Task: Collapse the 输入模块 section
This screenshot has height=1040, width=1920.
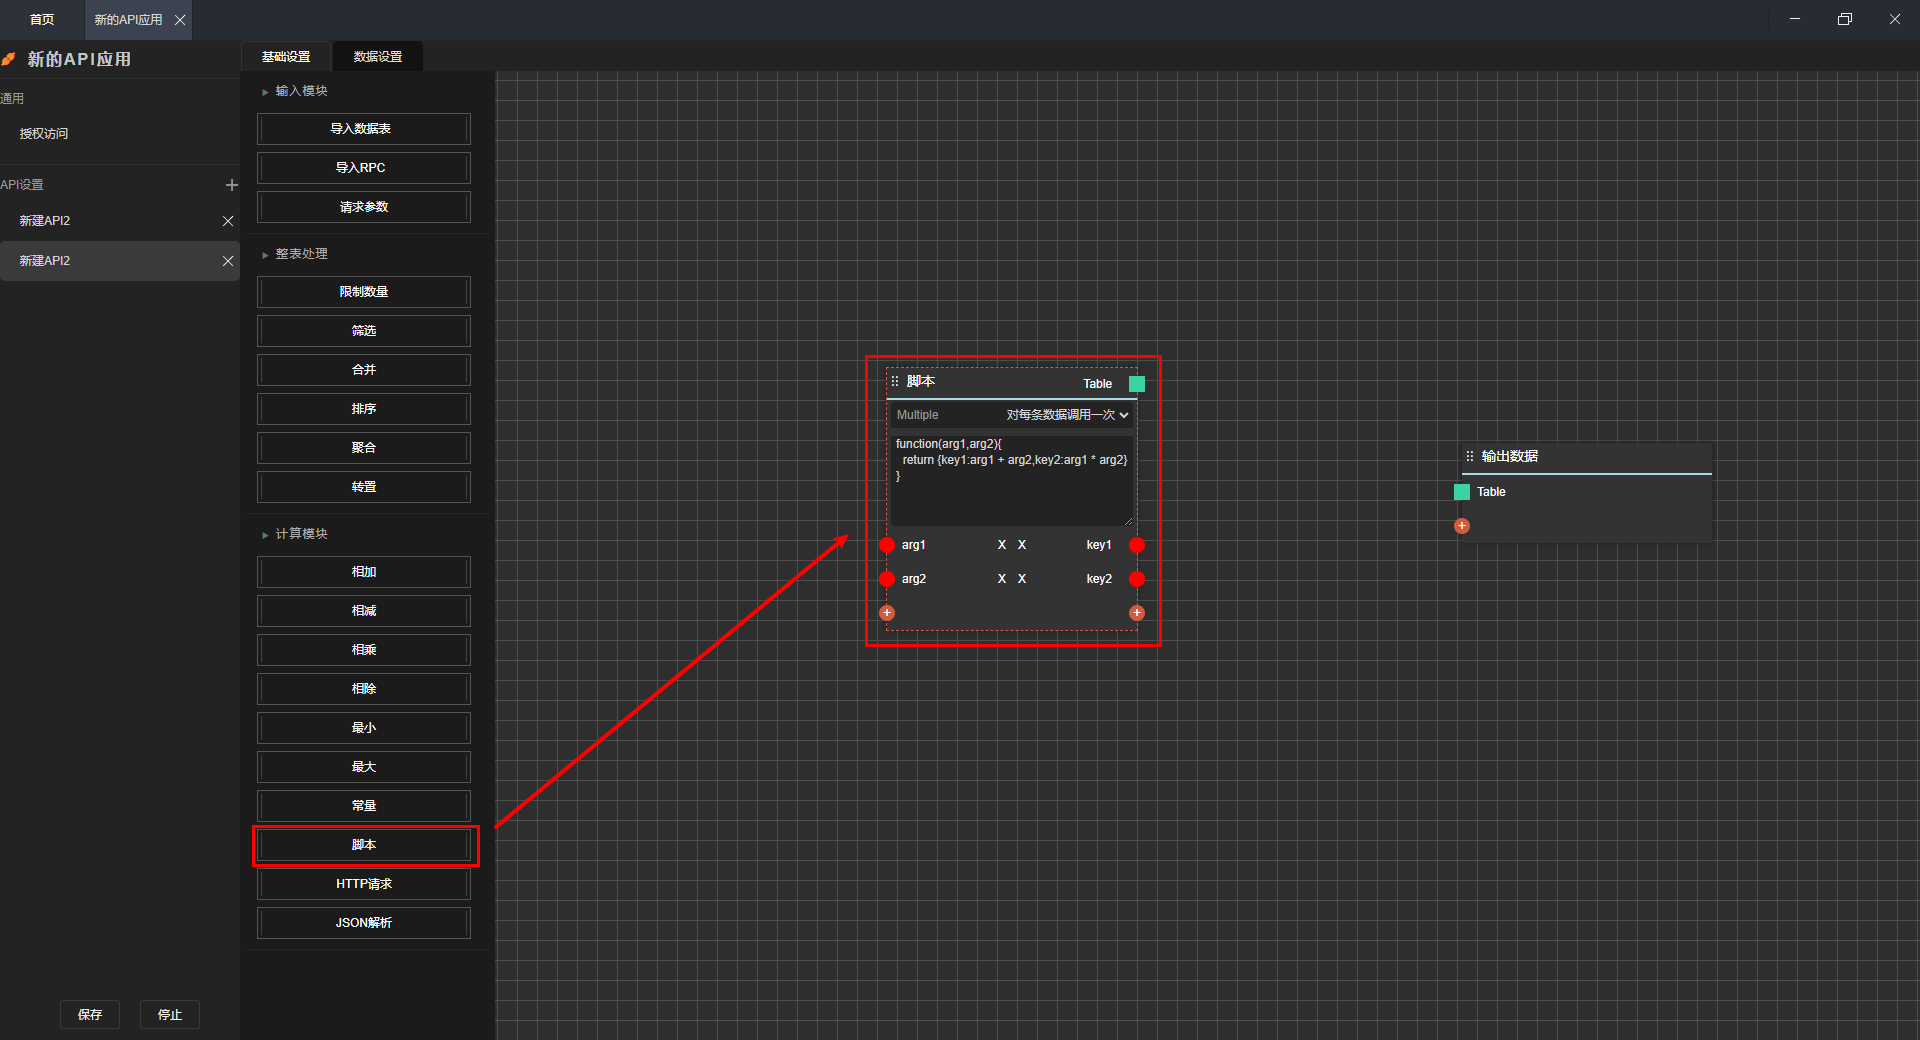Action: (265, 92)
